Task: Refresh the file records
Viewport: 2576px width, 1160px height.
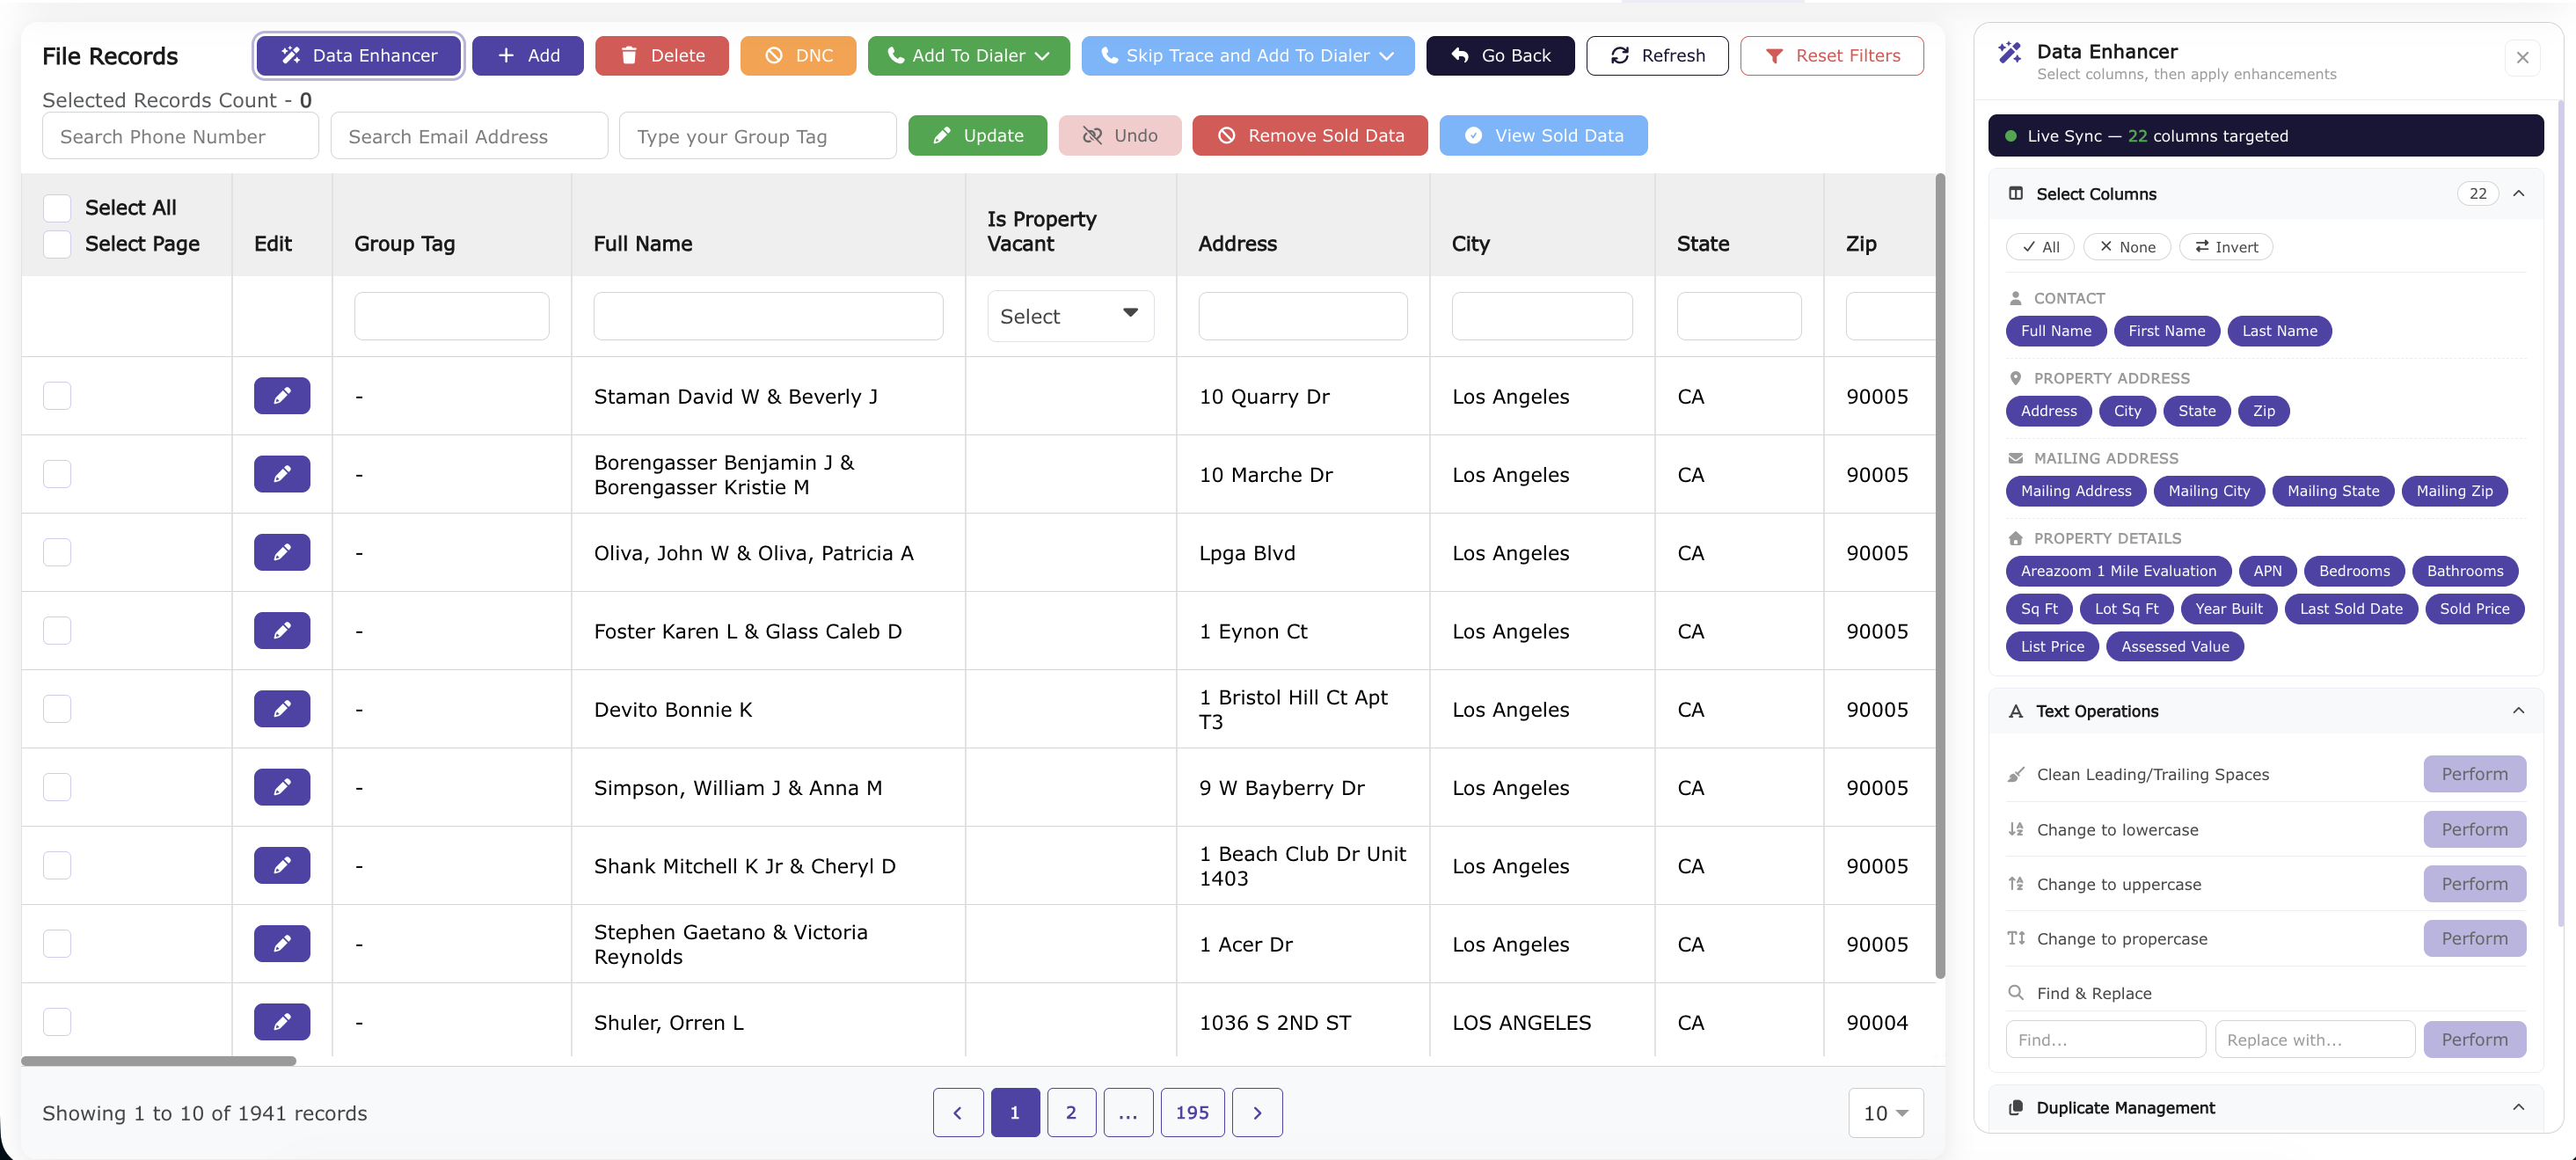Action: coord(1656,55)
